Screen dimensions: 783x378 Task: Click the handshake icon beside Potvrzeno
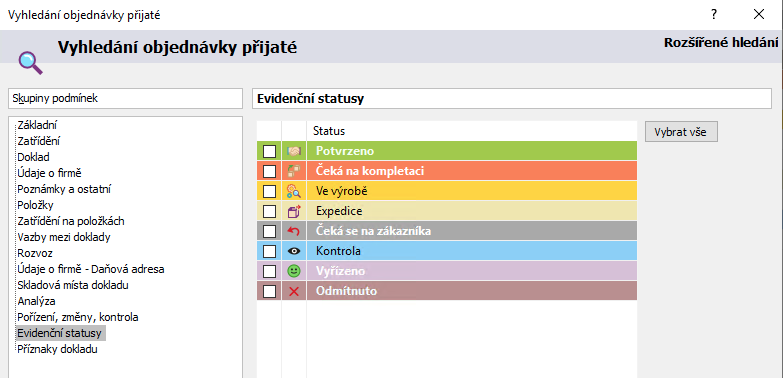click(x=294, y=151)
